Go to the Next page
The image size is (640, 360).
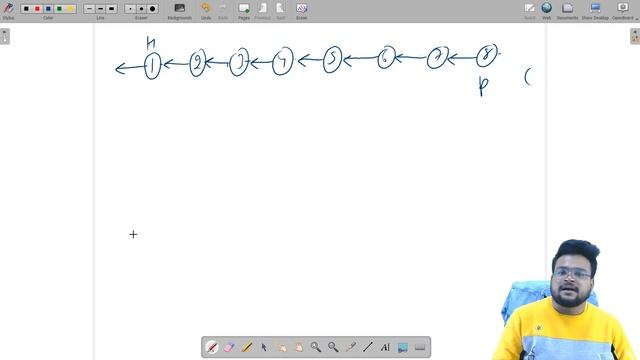pyautogui.click(x=280, y=11)
